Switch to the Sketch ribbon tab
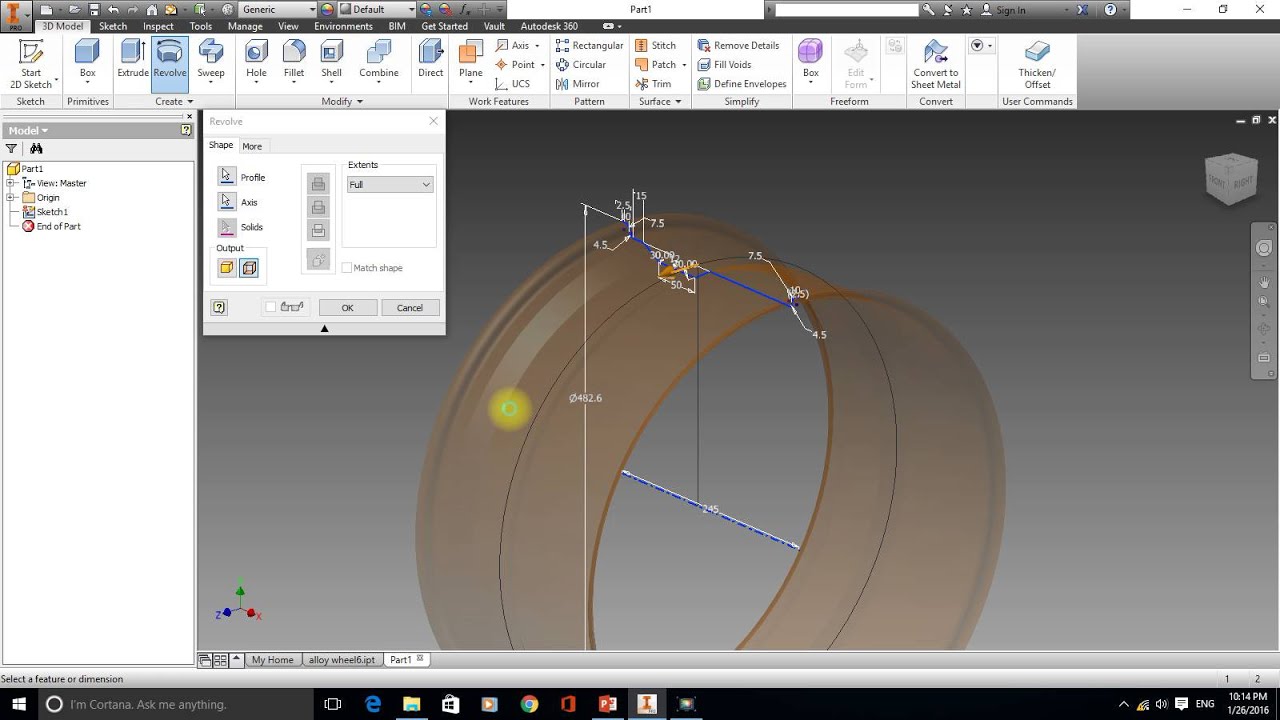Screen dimensions: 1280x720 tap(113, 26)
